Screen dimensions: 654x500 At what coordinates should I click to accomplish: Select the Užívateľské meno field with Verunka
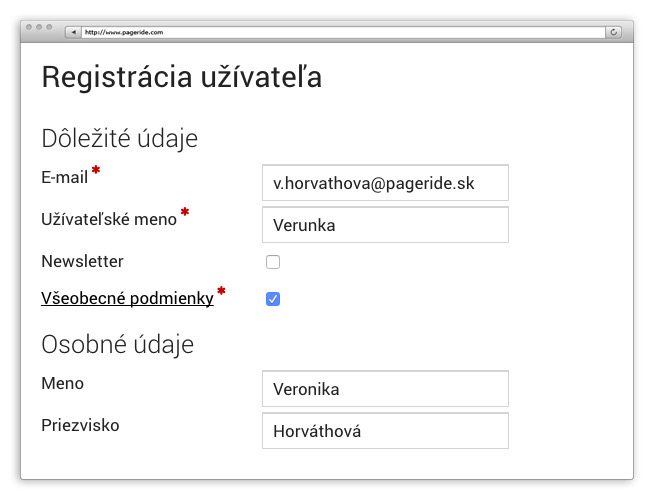tap(385, 225)
